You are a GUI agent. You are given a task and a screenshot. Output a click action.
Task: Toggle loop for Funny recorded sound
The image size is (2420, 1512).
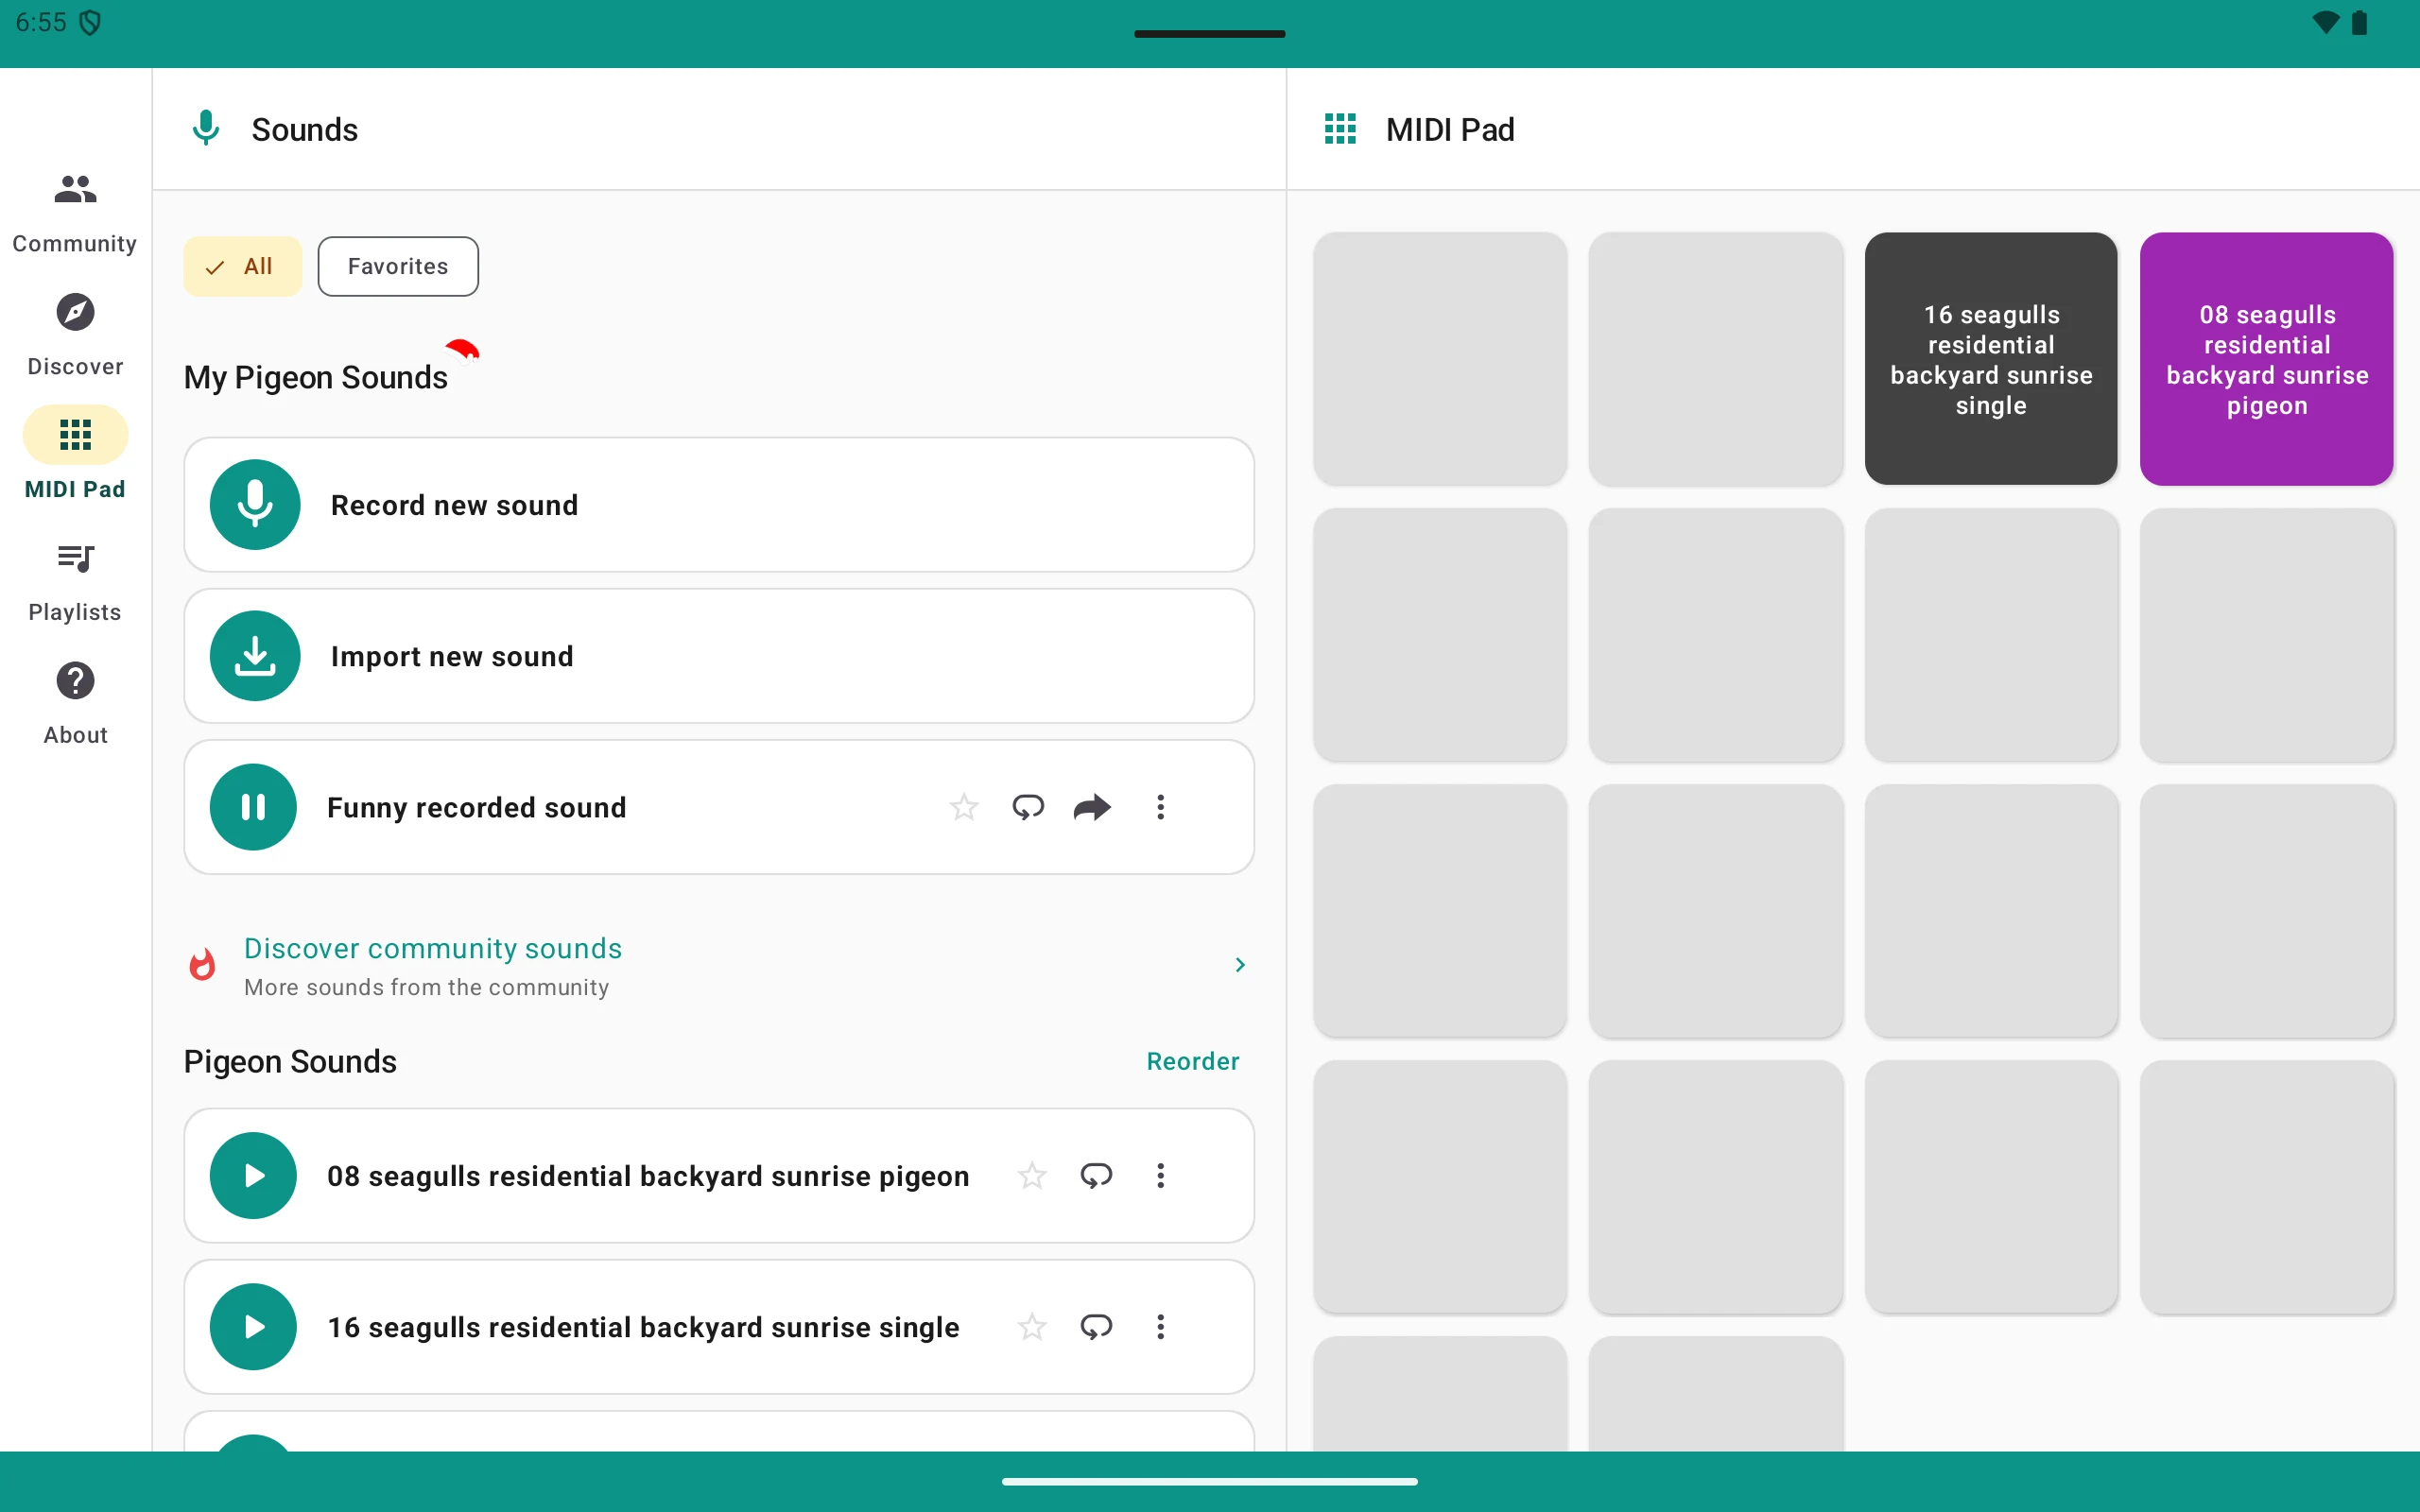tap(1028, 807)
